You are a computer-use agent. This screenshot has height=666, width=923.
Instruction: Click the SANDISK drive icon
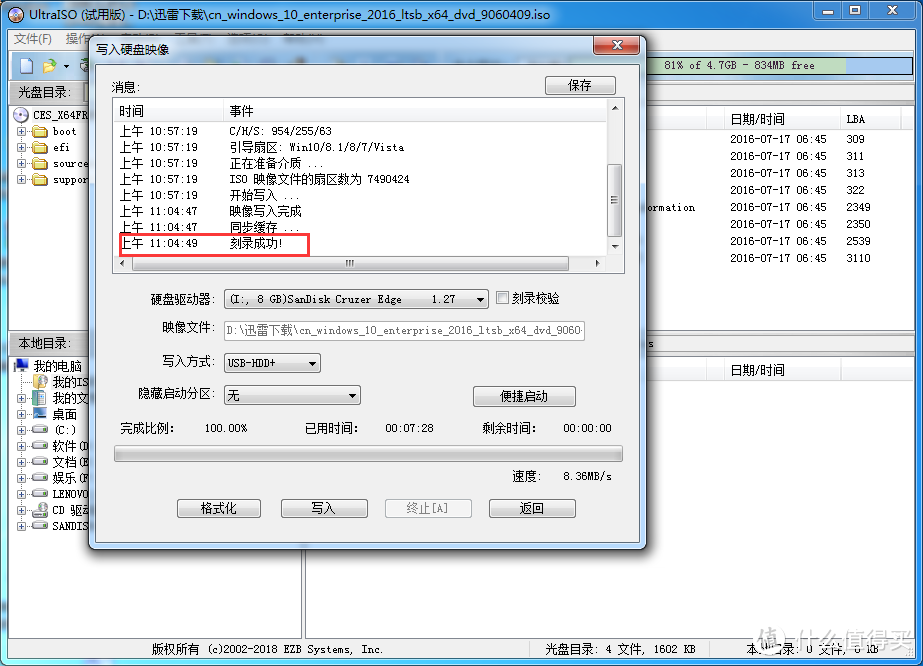pyautogui.click(x=40, y=525)
